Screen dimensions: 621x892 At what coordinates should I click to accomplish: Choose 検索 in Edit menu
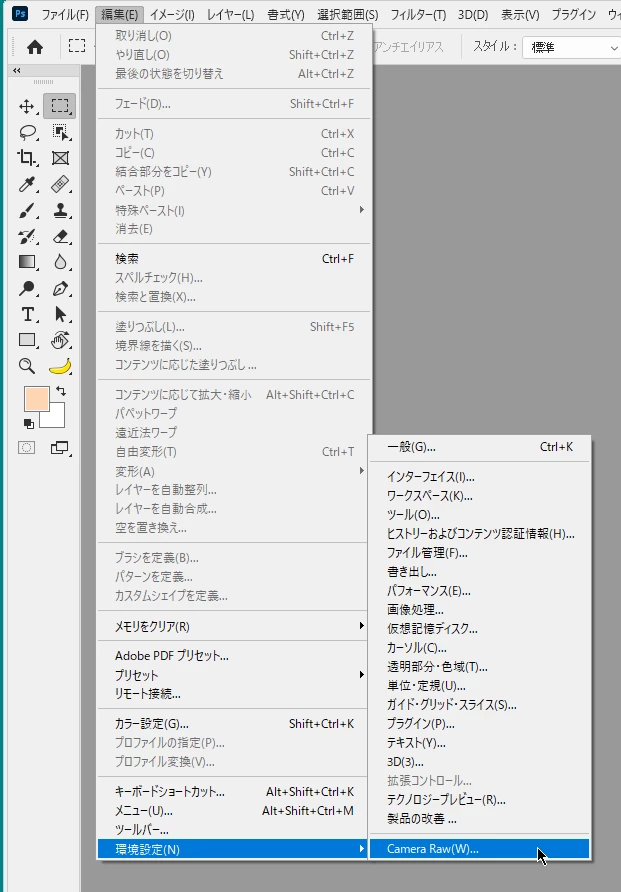tap(234, 259)
